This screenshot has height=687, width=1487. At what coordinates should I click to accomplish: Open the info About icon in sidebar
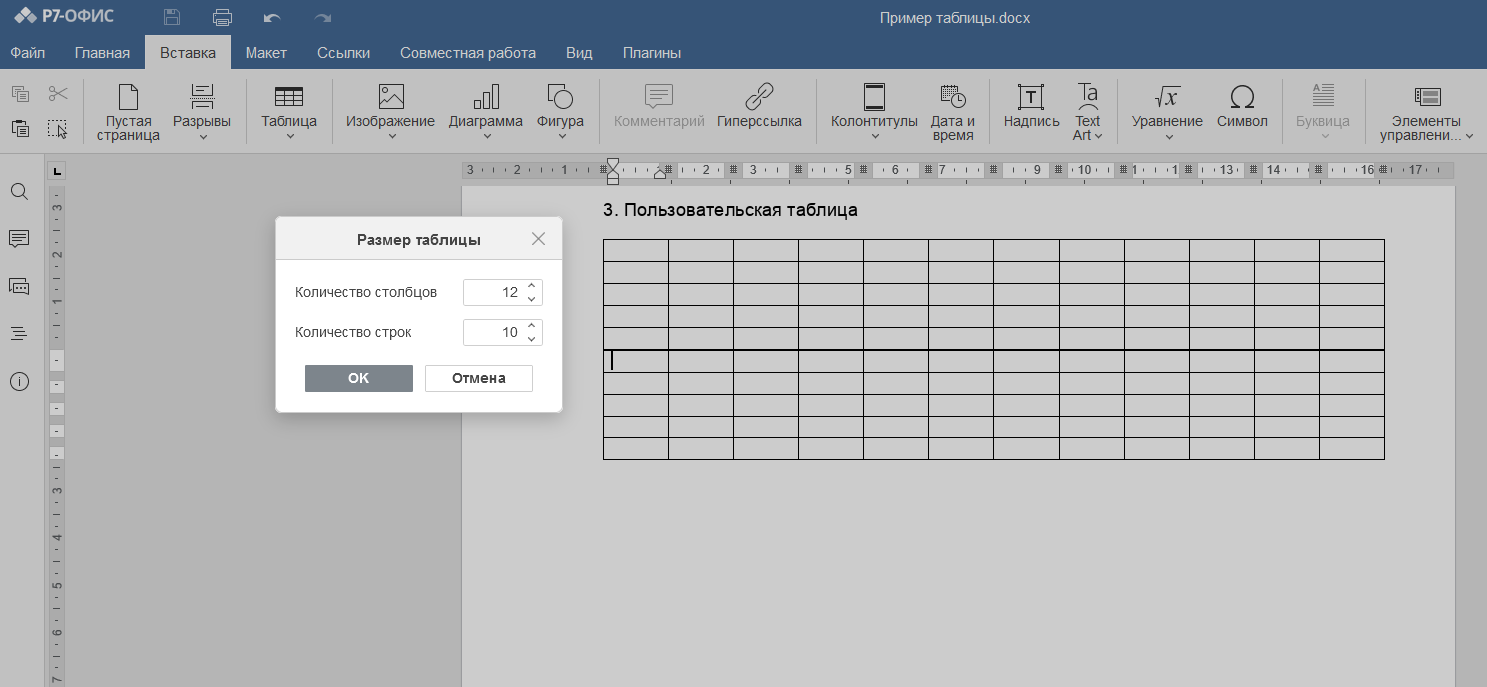click(x=19, y=381)
